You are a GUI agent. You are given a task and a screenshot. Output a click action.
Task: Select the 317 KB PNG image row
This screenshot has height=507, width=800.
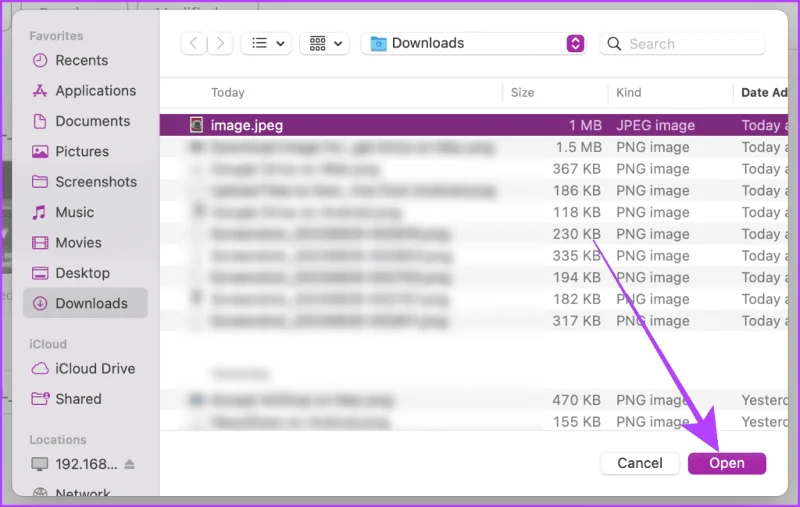[473, 321]
